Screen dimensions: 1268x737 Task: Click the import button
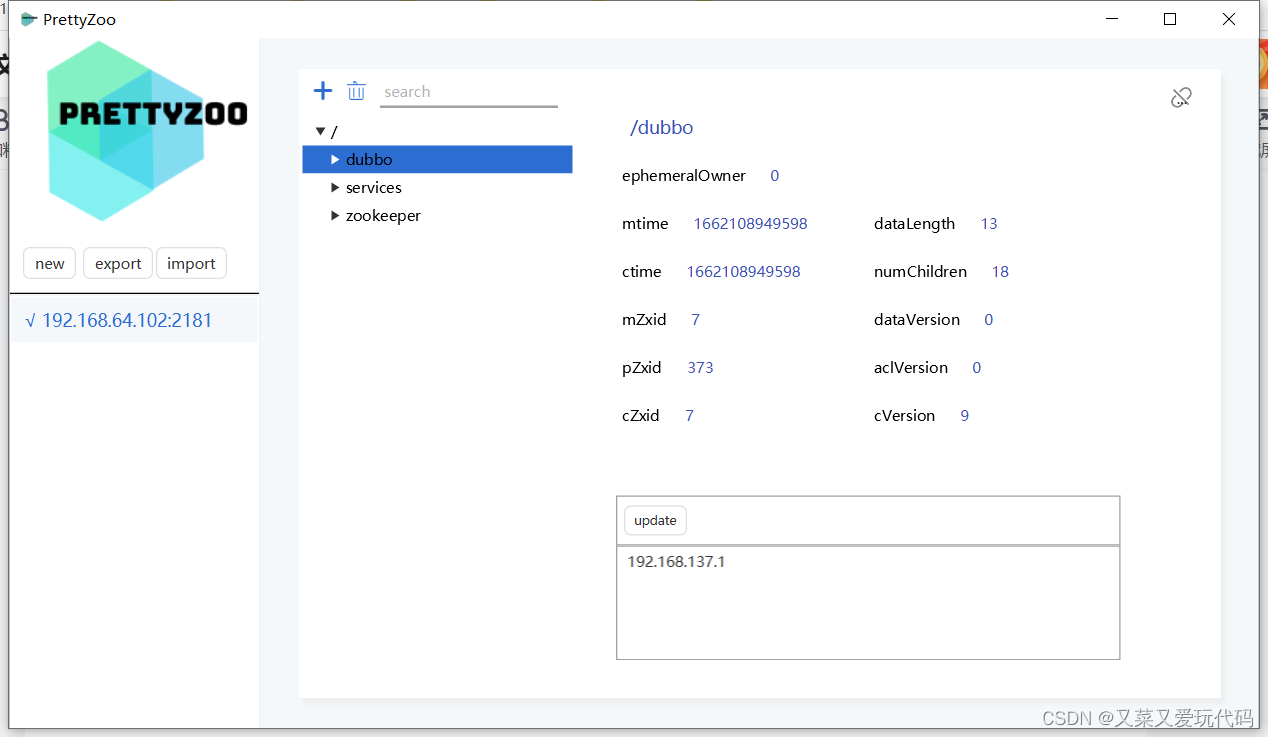coord(191,263)
